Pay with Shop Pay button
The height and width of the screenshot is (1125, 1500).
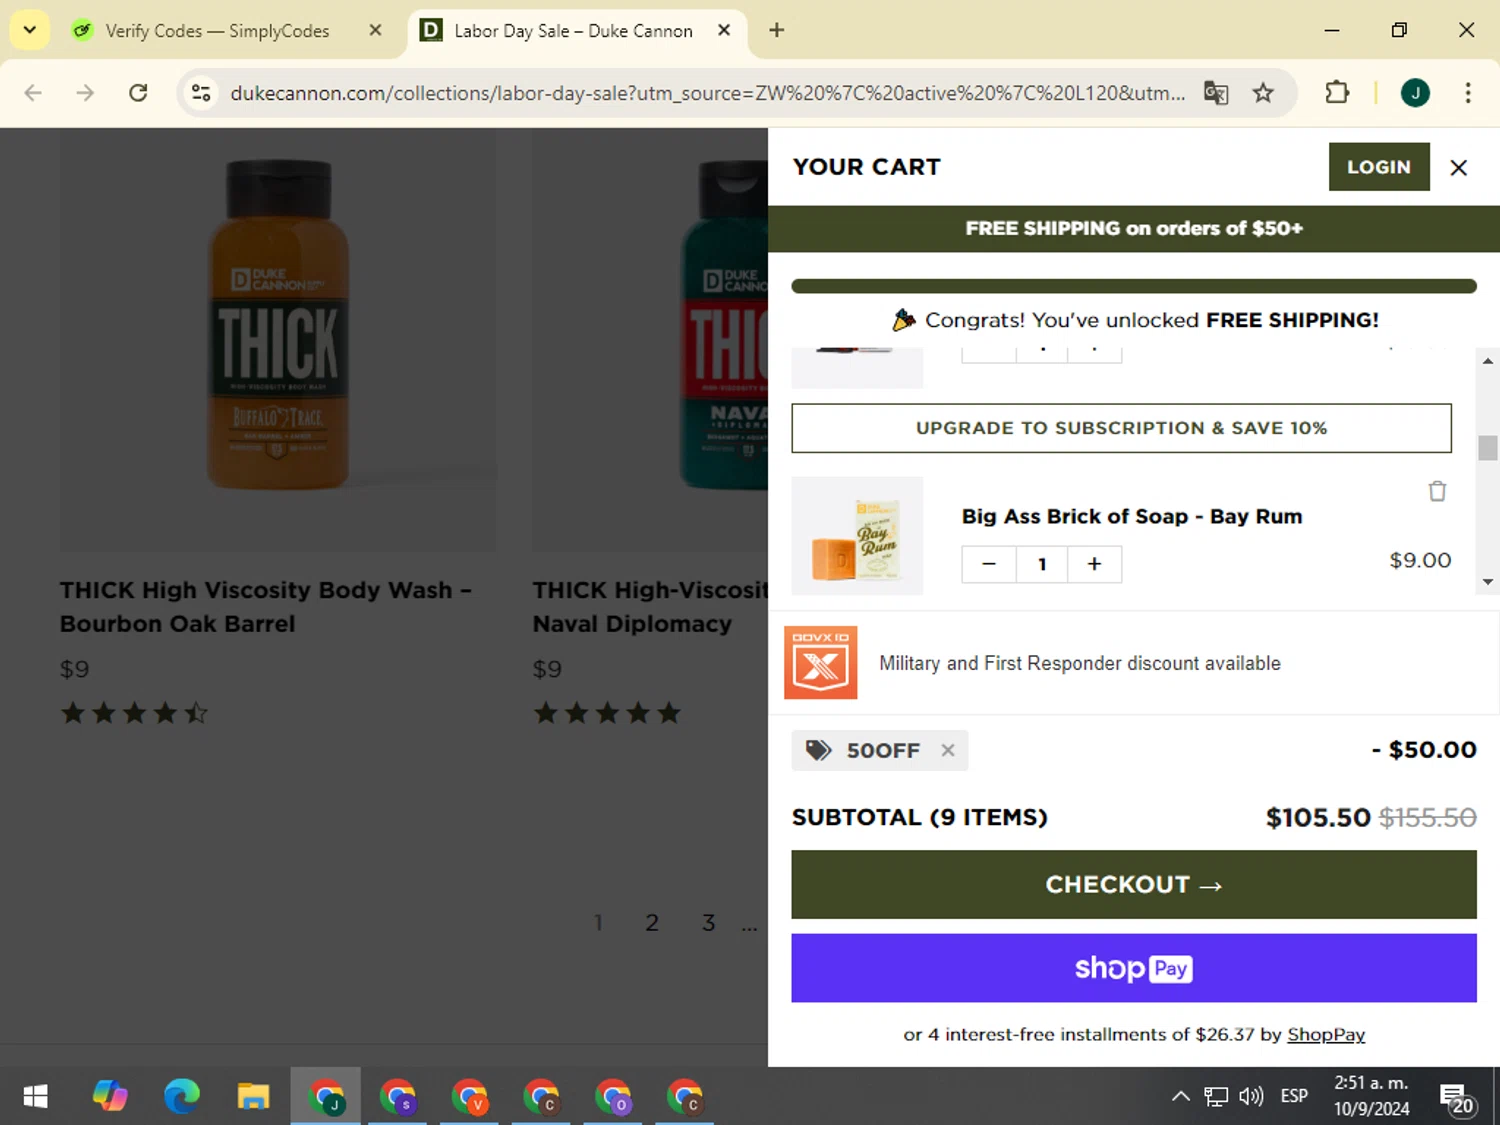pyautogui.click(x=1134, y=968)
